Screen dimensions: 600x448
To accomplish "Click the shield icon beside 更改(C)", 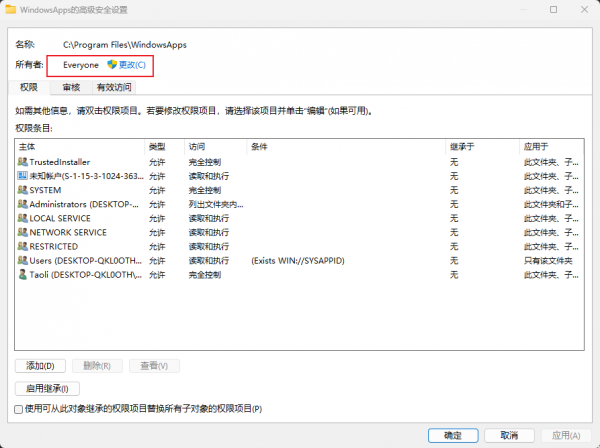I will (x=112, y=65).
